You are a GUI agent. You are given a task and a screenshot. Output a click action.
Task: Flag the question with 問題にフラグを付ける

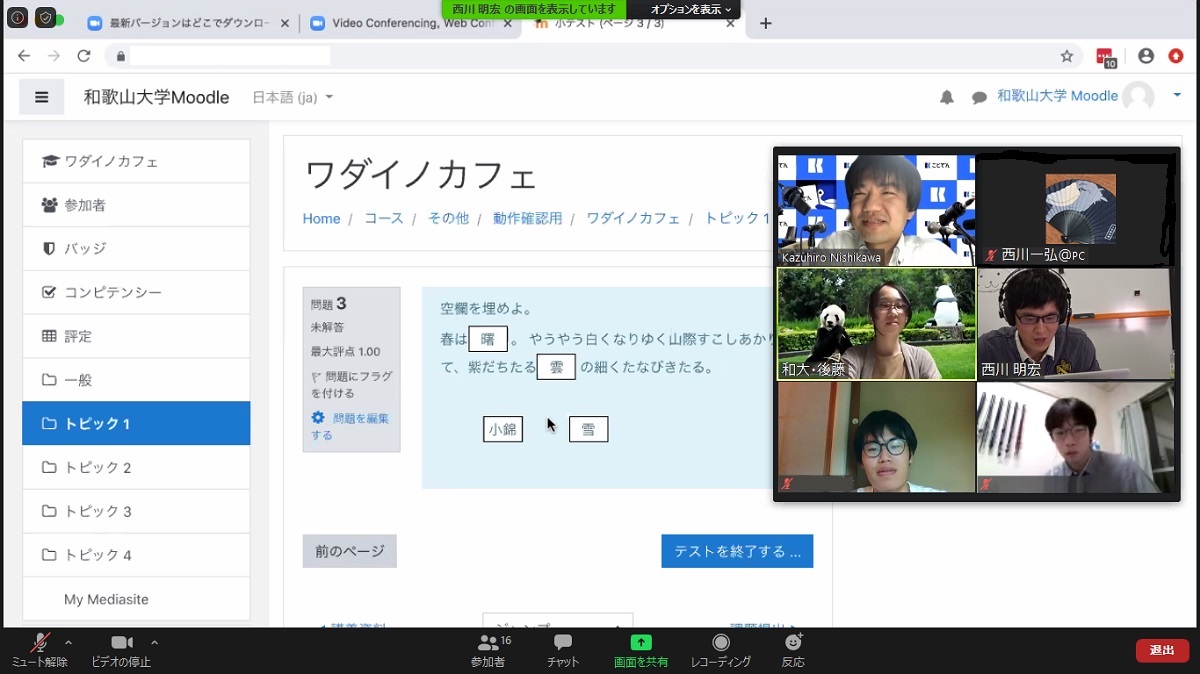[352, 385]
